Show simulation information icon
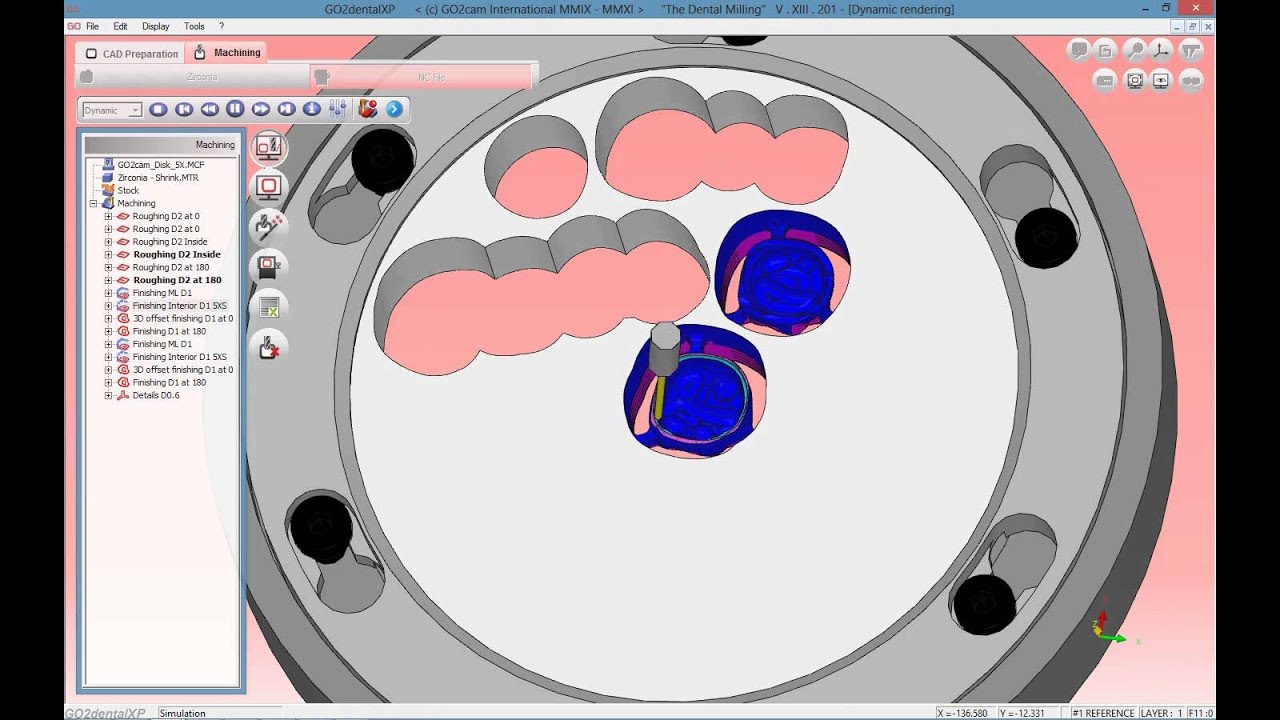The width and height of the screenshot is (1280, 720). click(312, 109)
